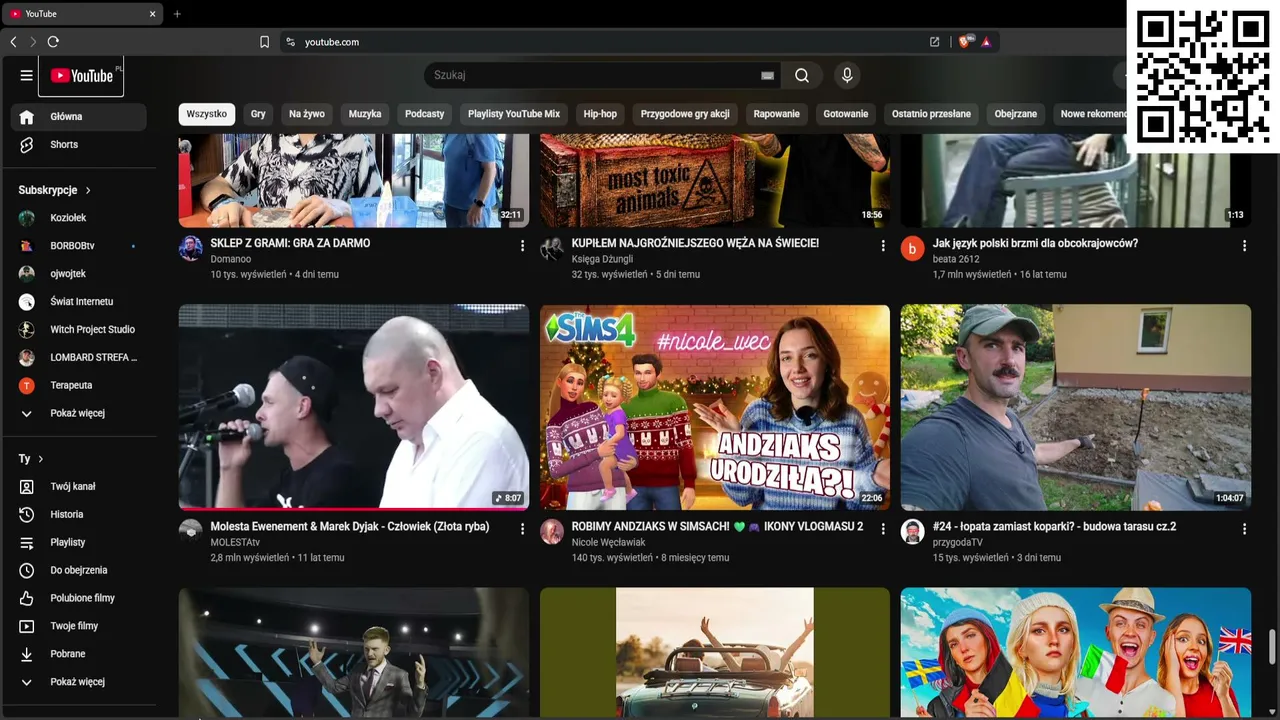
Task: Expand the Subskrypcje section chevron
Action: [x=88, y=190]
